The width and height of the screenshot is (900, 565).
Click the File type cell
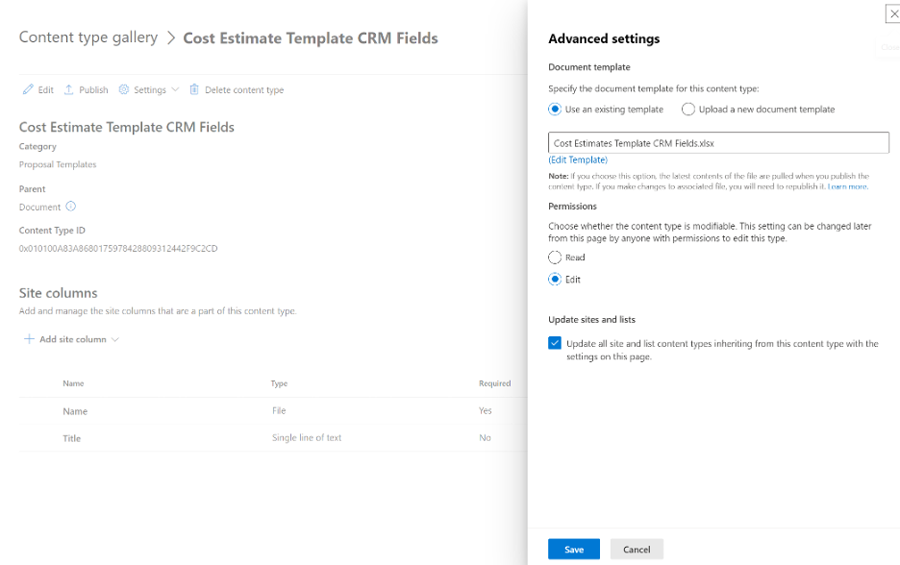(x=279, y=411)
